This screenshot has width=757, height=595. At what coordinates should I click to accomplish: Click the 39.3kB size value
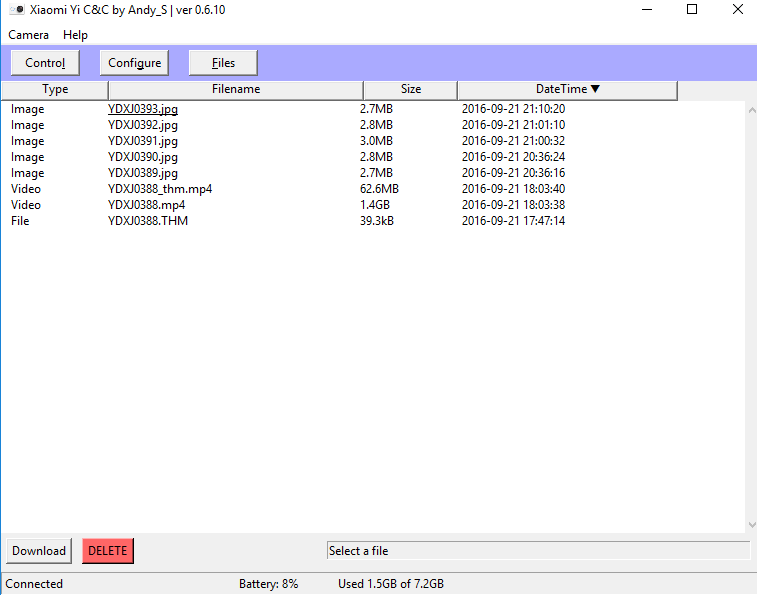[377, 221]
